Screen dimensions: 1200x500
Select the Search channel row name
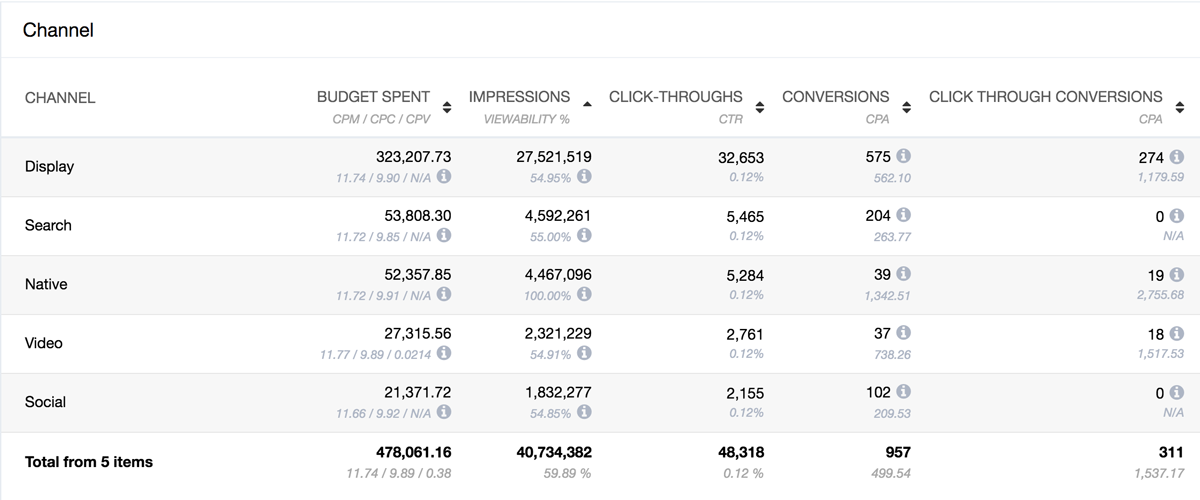coord(48,226)
